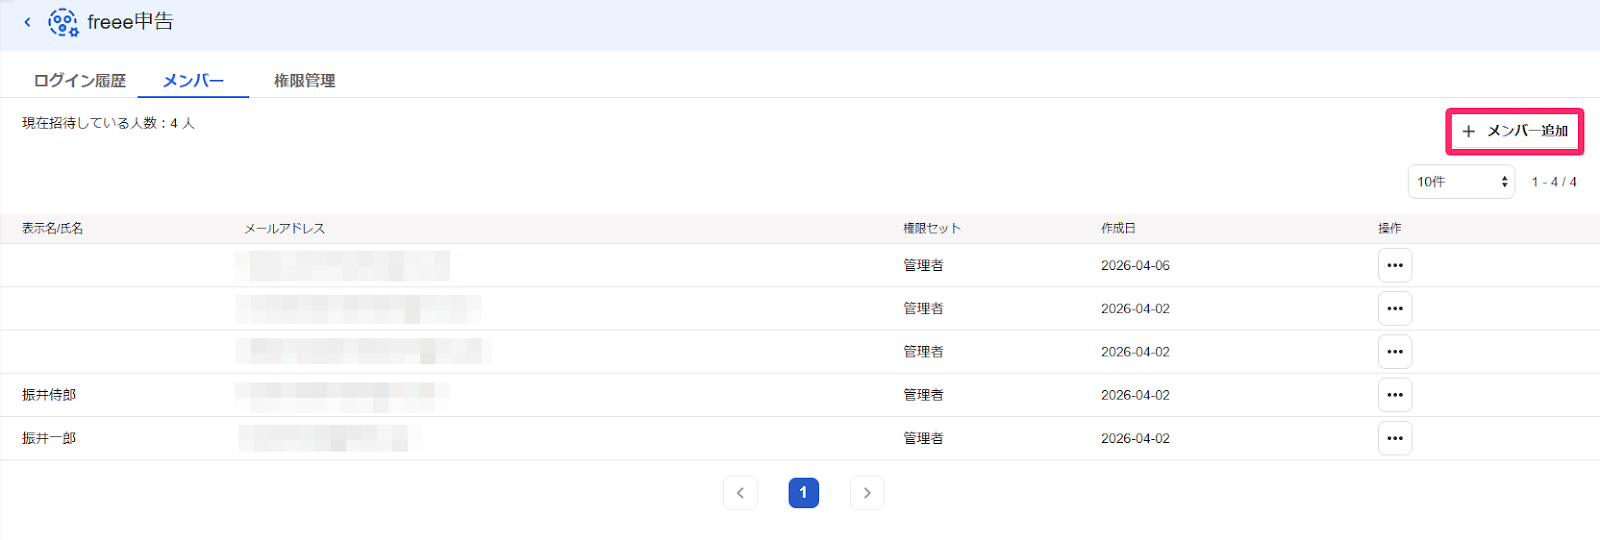Click the date in the 振井一郎 row
The height and width of the screenshot is (540, 1600).
point(1135,438)
